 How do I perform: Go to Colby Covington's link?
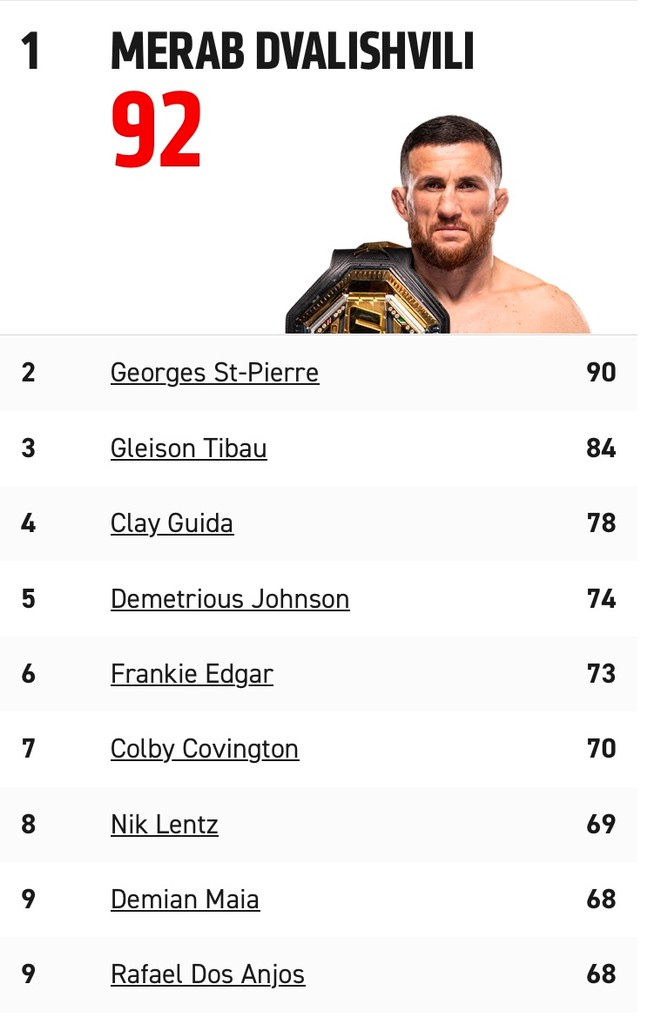pyautogui.click(x=204, y=749)
